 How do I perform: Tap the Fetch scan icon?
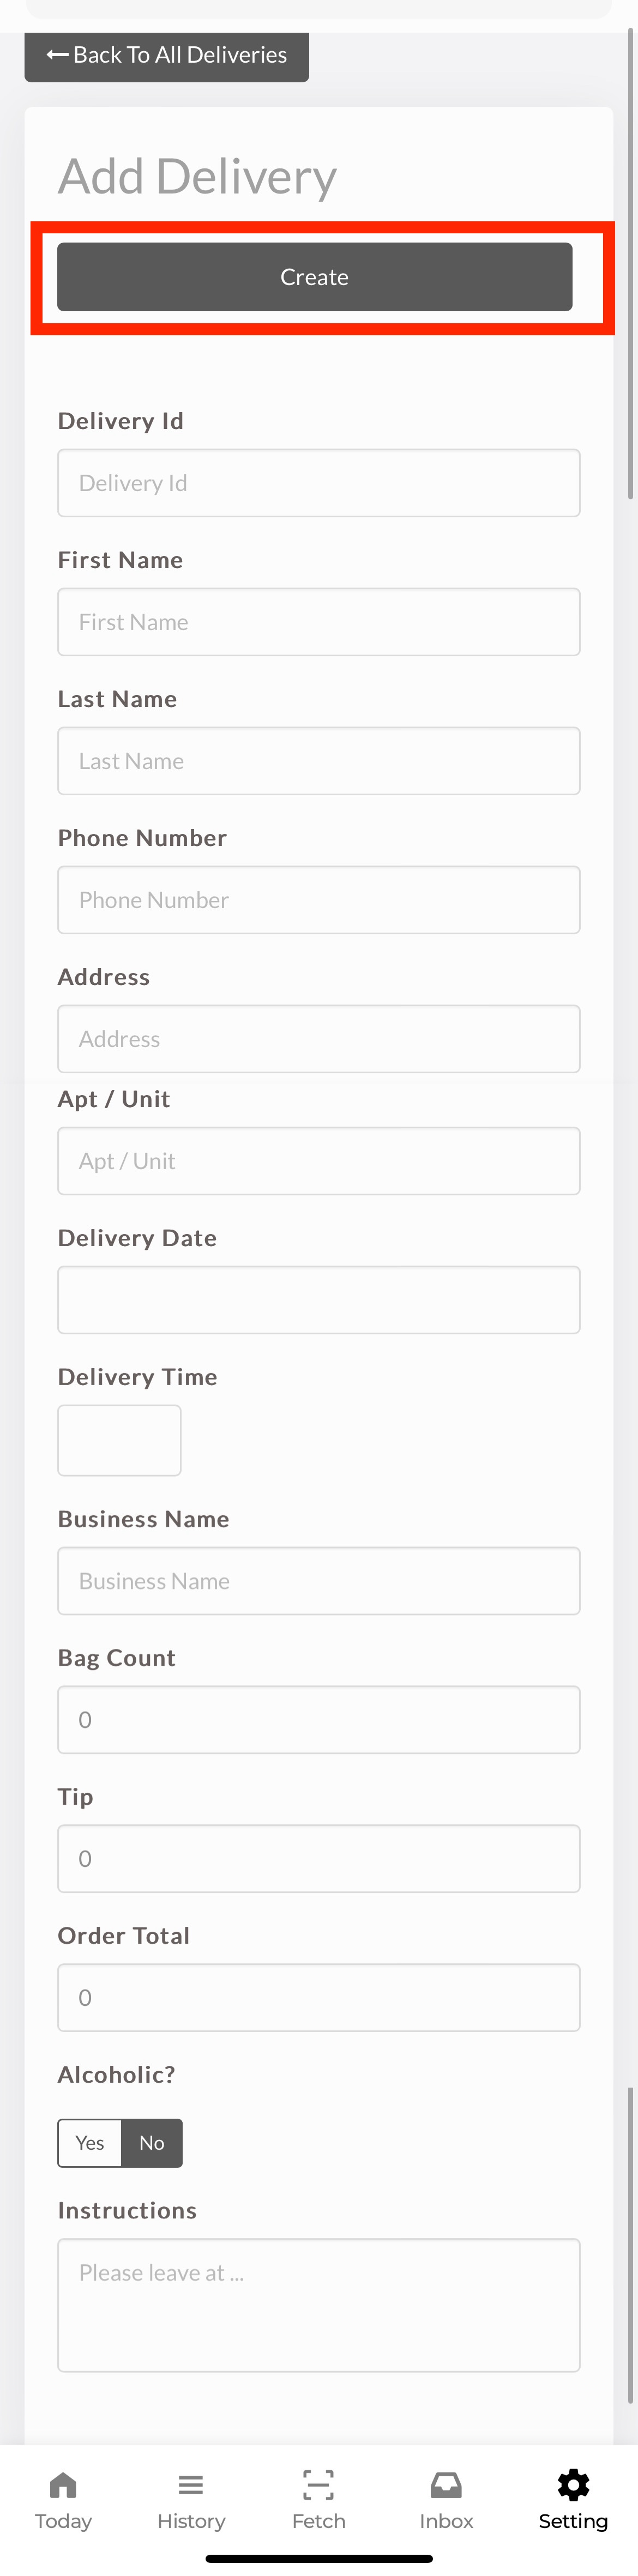point(318,2484)
